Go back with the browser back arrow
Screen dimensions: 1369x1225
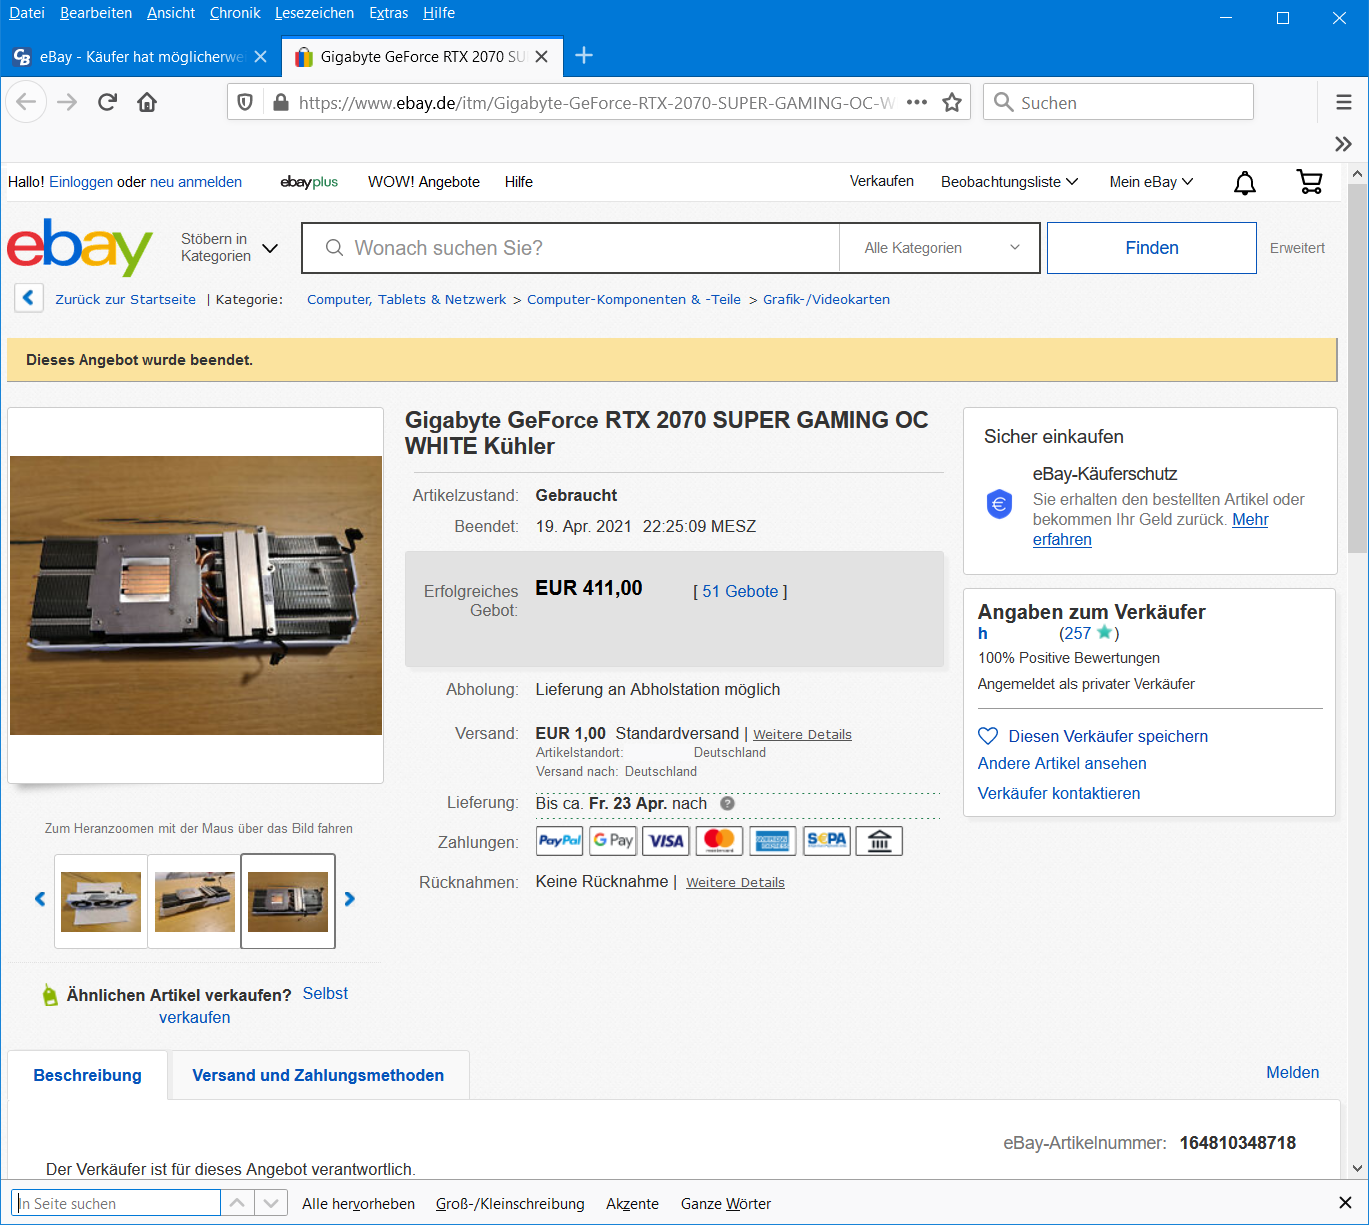[26, 102]
